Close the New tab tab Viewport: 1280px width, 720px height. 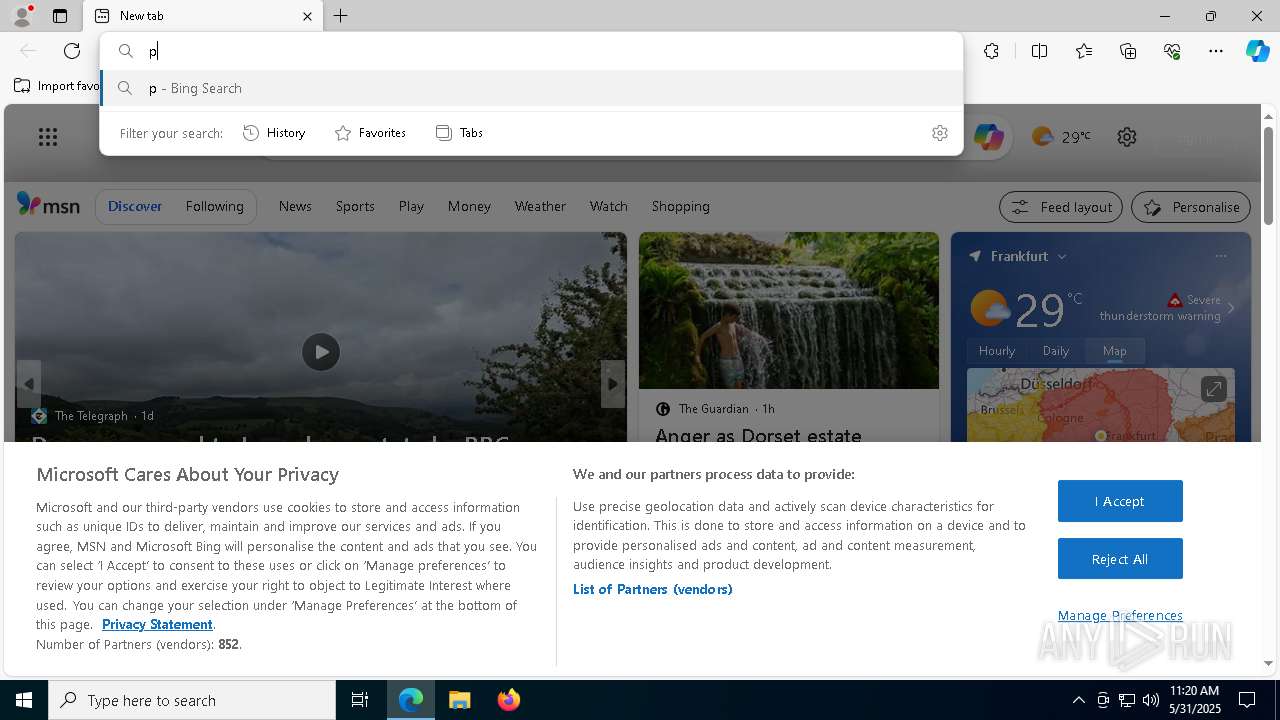pos(307,16)
